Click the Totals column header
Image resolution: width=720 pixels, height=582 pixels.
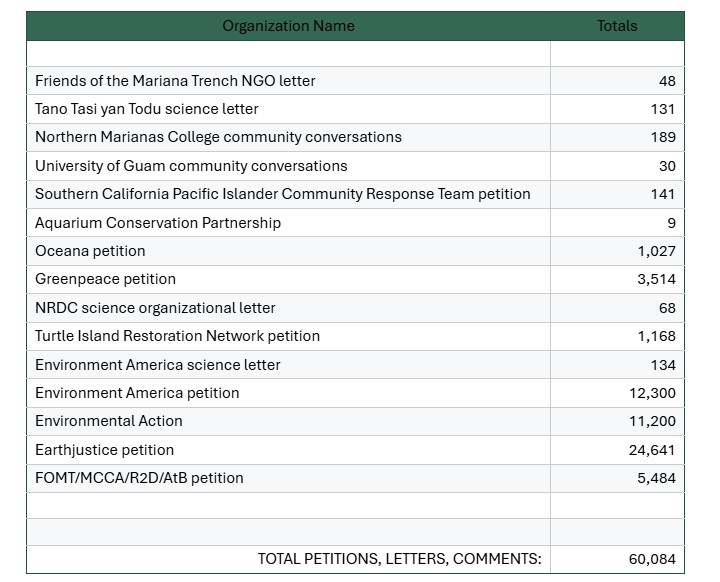617,26
